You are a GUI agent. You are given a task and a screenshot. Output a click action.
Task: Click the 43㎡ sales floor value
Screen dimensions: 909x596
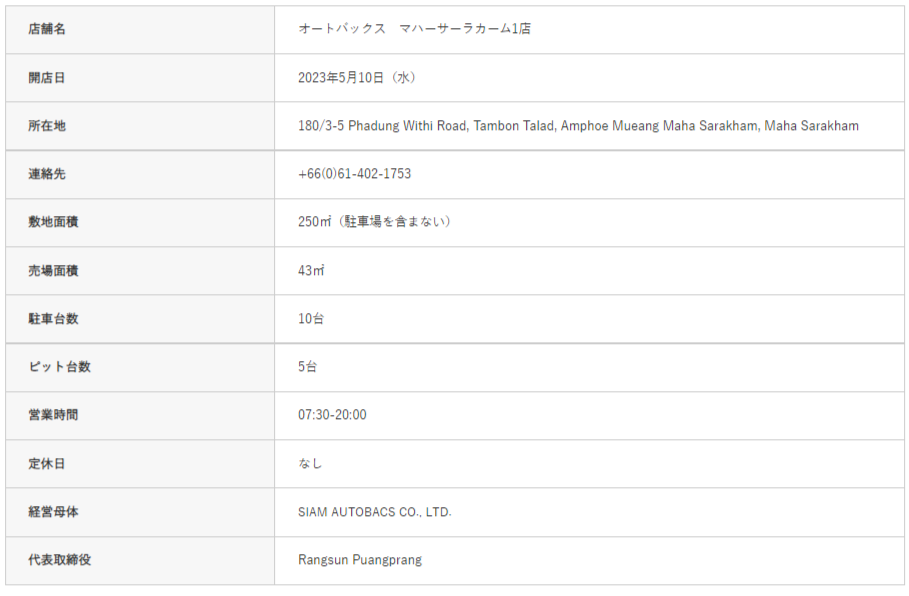(x=311, y=270)
